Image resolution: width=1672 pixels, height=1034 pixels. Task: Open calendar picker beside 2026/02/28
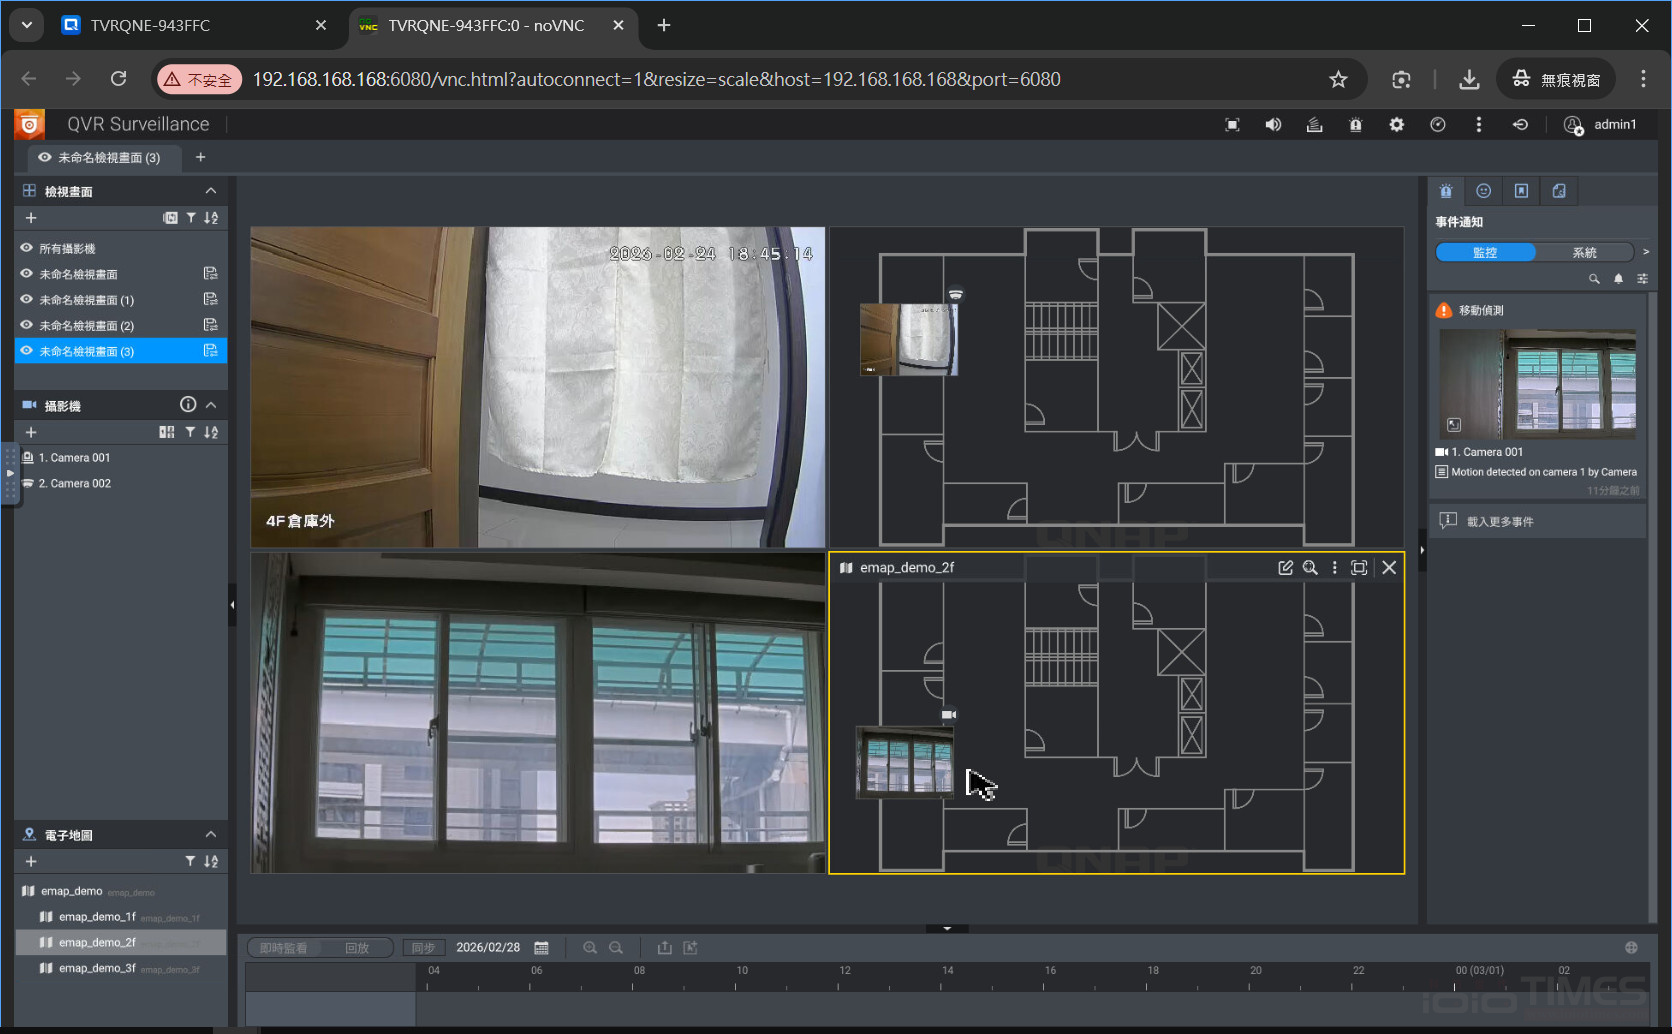point(542,948)
